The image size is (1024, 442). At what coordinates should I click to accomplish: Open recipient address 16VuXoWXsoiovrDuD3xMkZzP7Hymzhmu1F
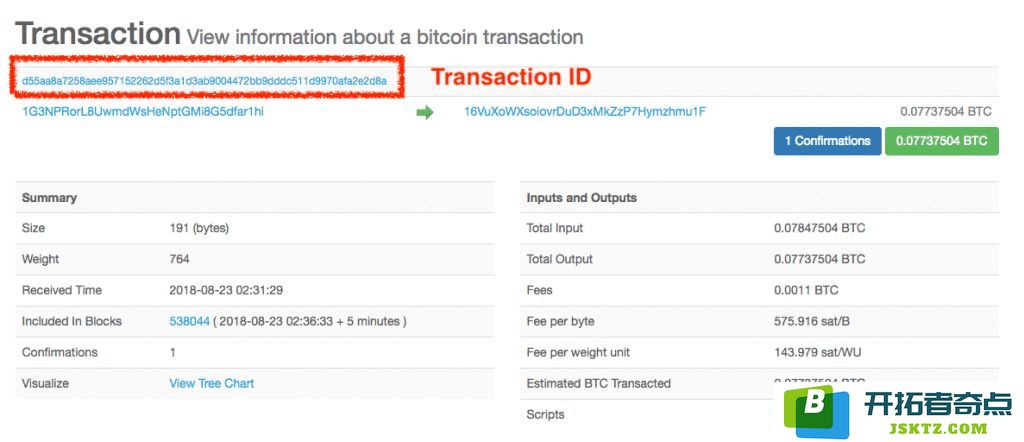pos(584,112)
